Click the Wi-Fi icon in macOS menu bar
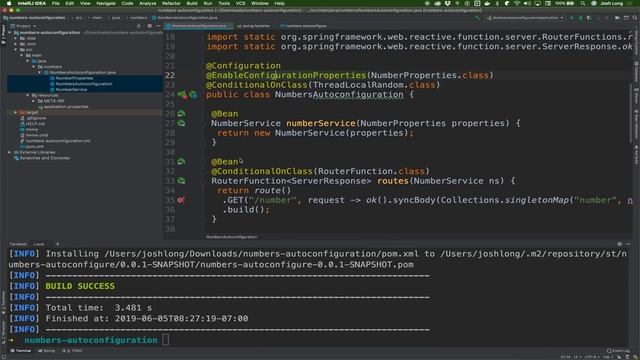 517,3
